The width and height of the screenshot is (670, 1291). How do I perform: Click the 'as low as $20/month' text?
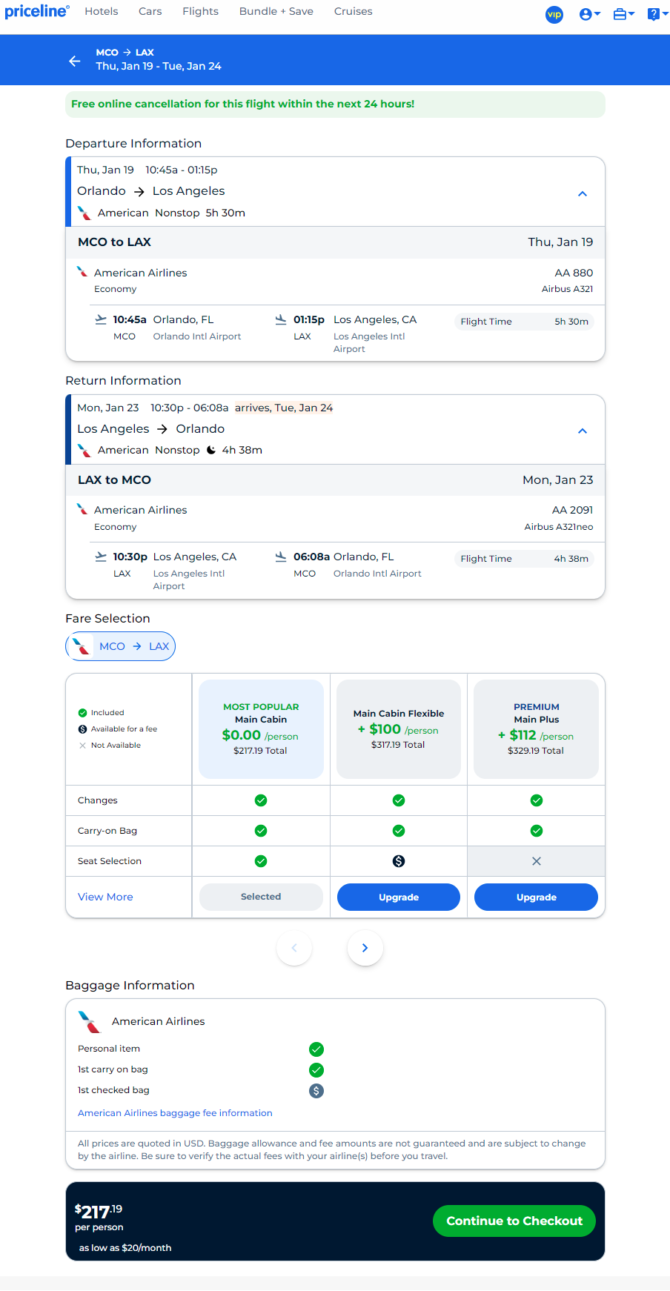click(125, 1248)
